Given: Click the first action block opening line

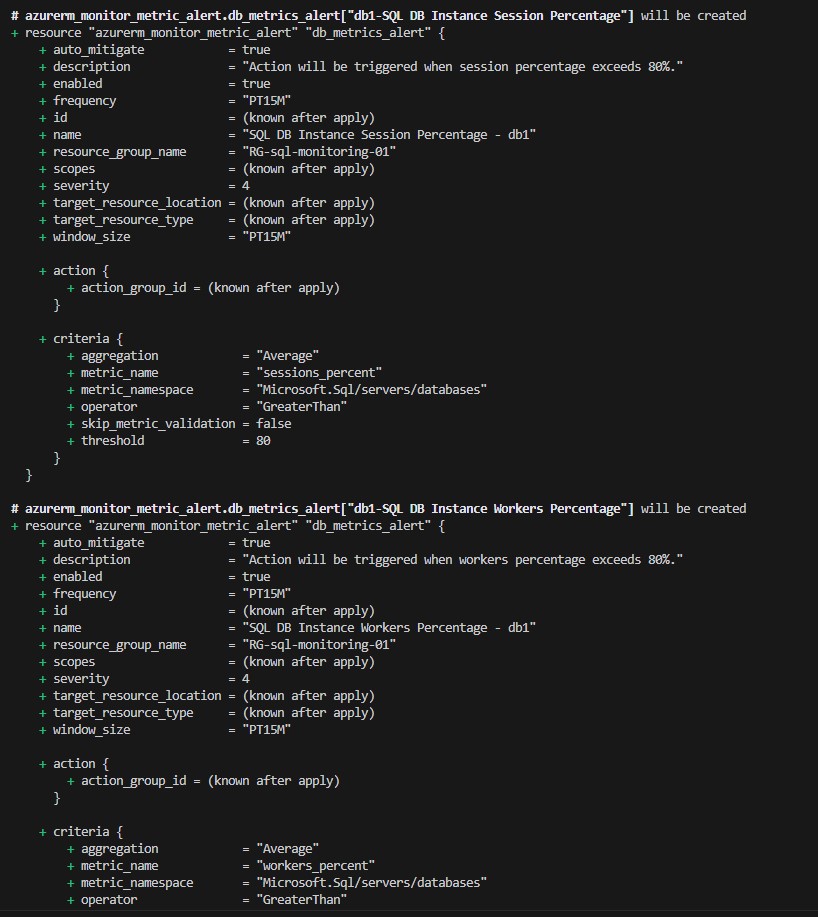Looking at the screenshot, I should (x=74, y=271).
